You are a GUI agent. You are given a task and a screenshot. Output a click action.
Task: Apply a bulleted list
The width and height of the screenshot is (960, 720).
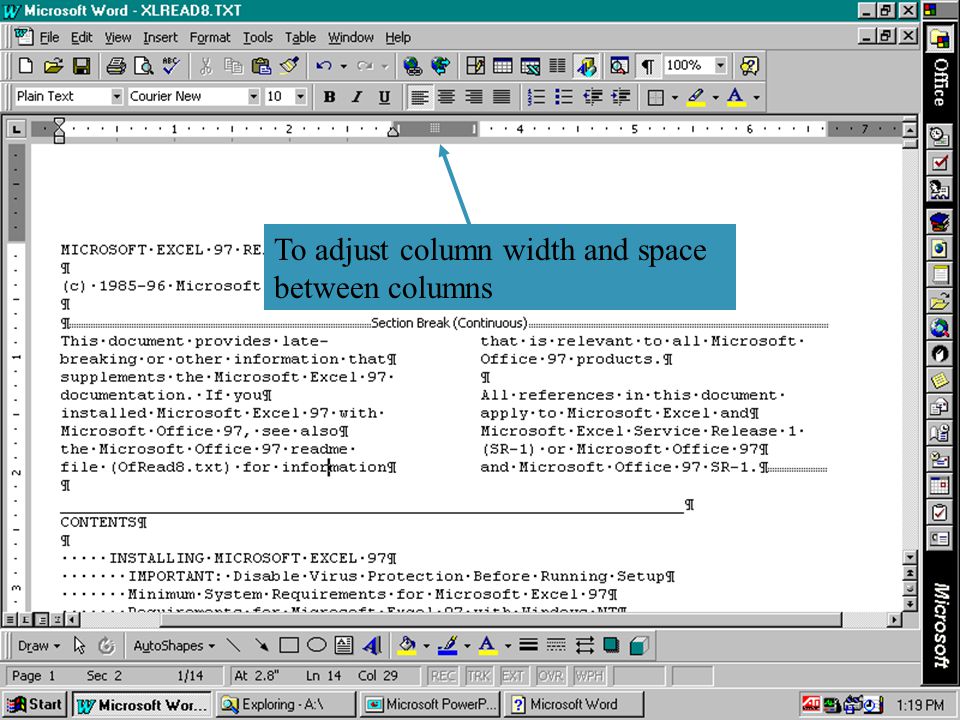coord(564,97)
